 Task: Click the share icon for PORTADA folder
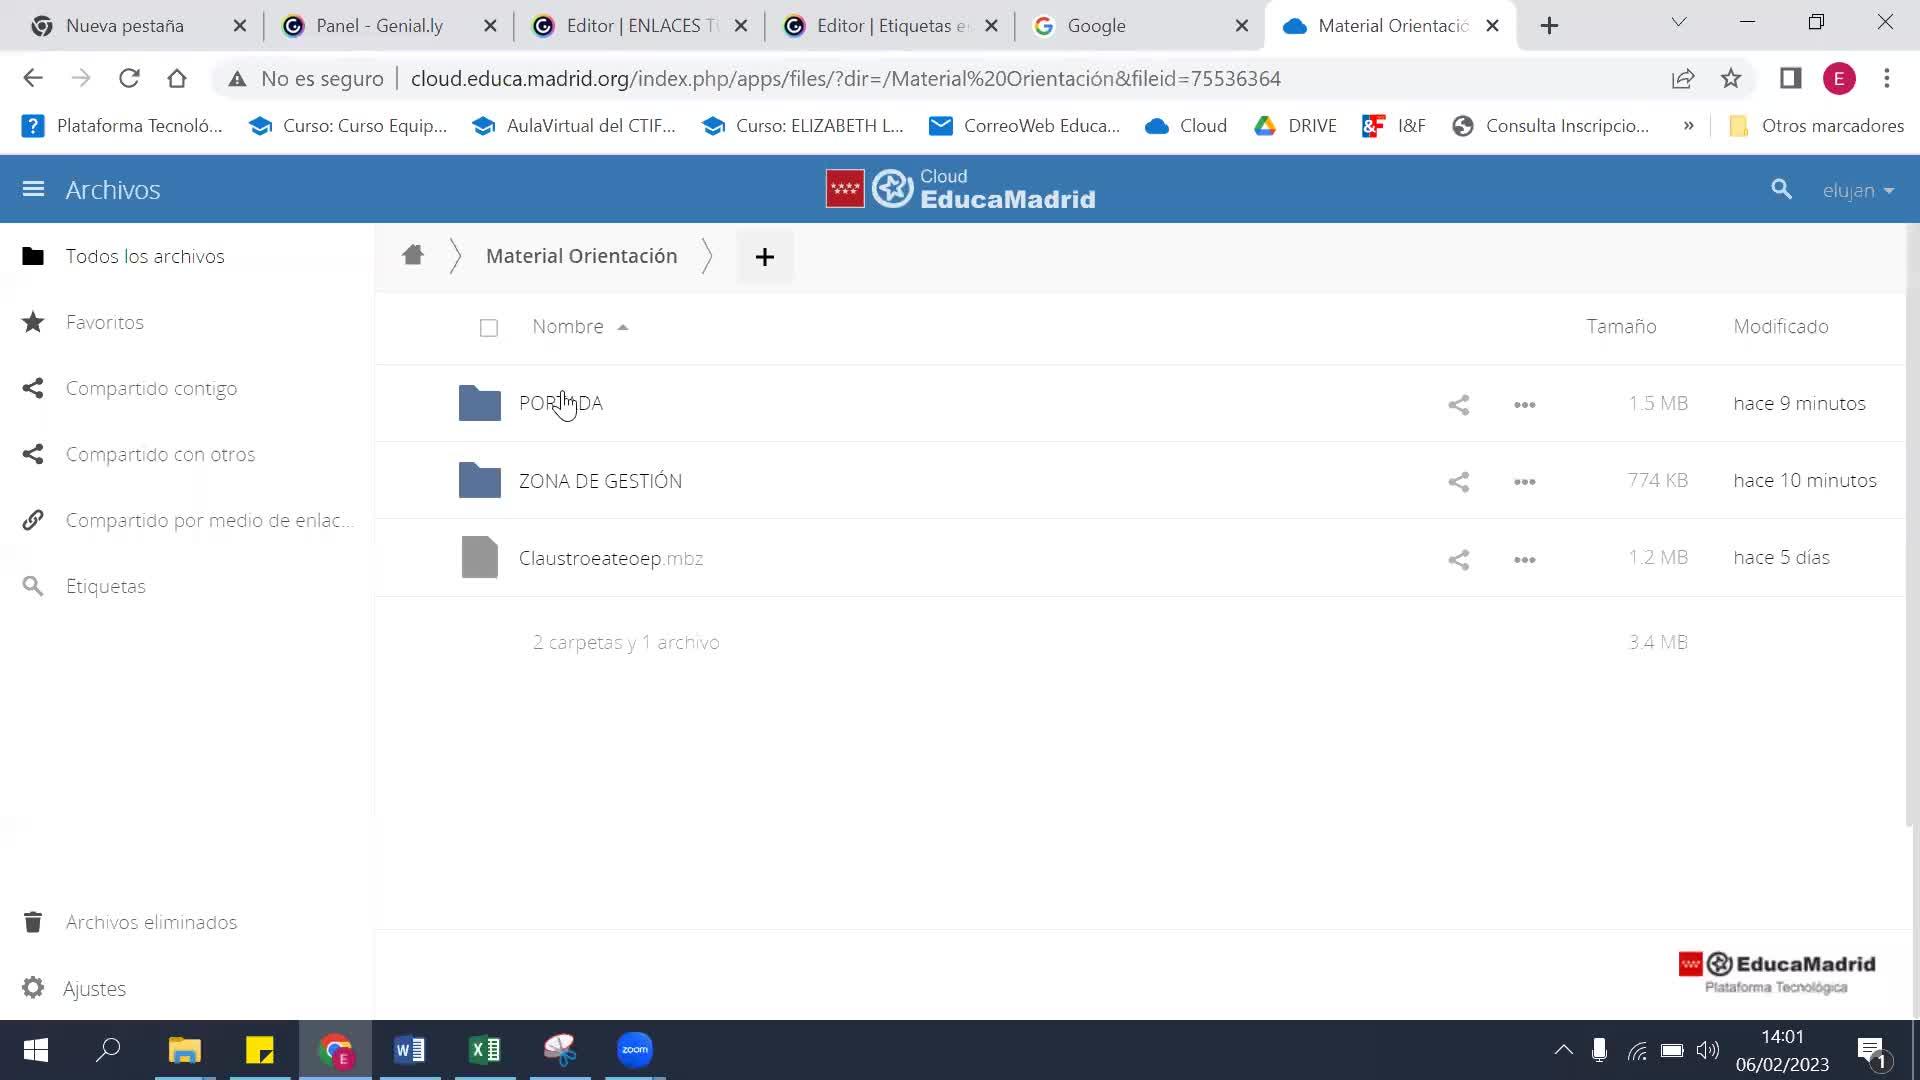[x=1458, y=404]
